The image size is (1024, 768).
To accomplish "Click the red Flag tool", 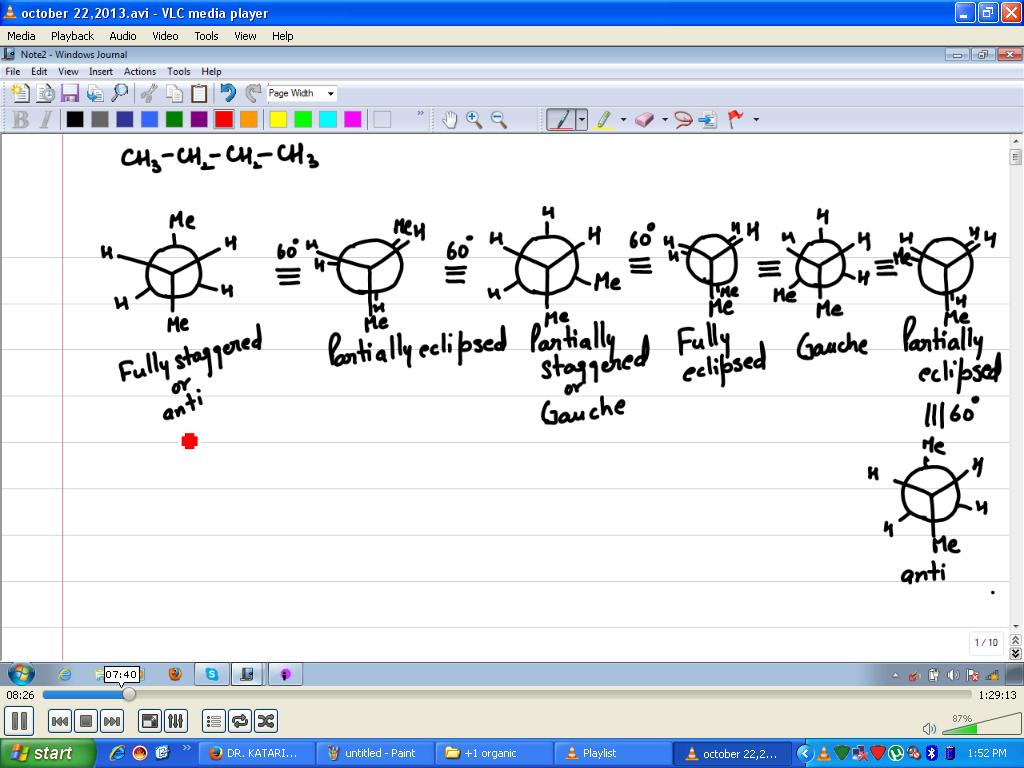I will pos(735,120).
